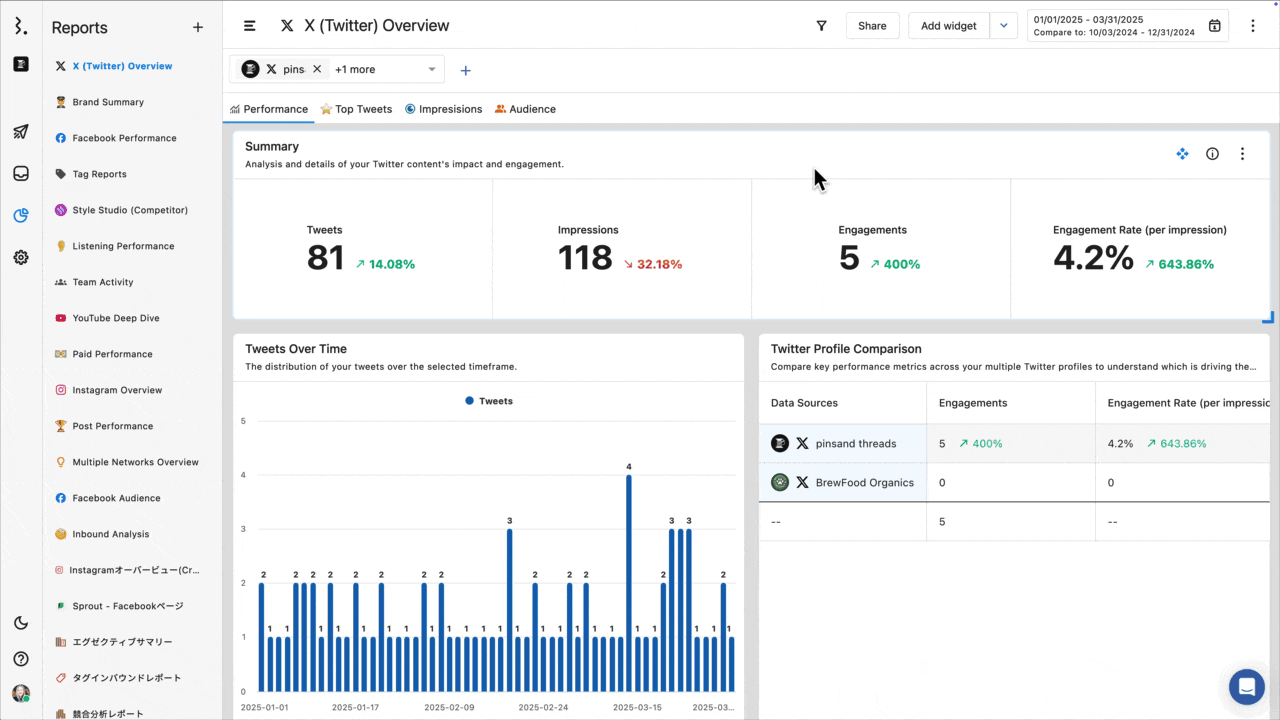Image resolution: width=1280 pixels, height=720 pixels.
Task: Open the Intercom chat bubble
Action: coord(1246,687)
